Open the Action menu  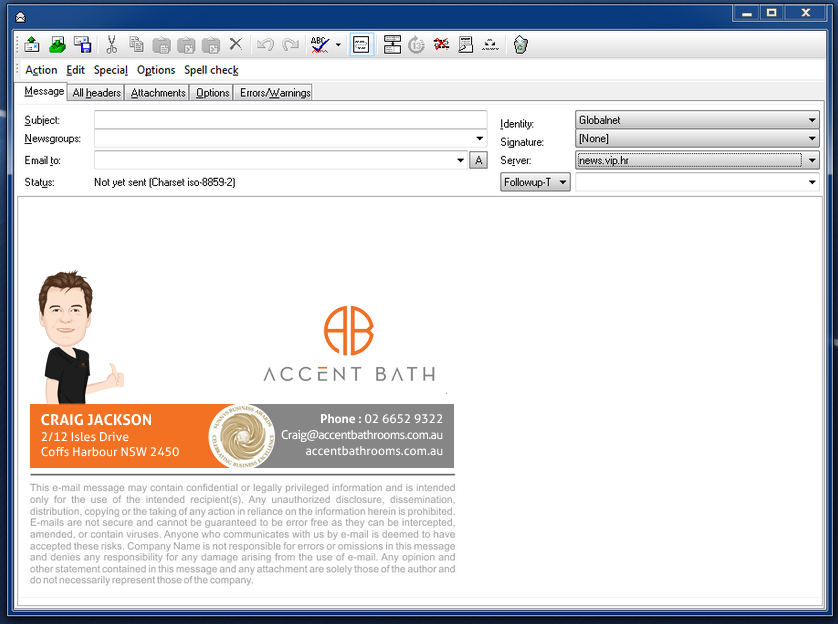tap(41, 70)
